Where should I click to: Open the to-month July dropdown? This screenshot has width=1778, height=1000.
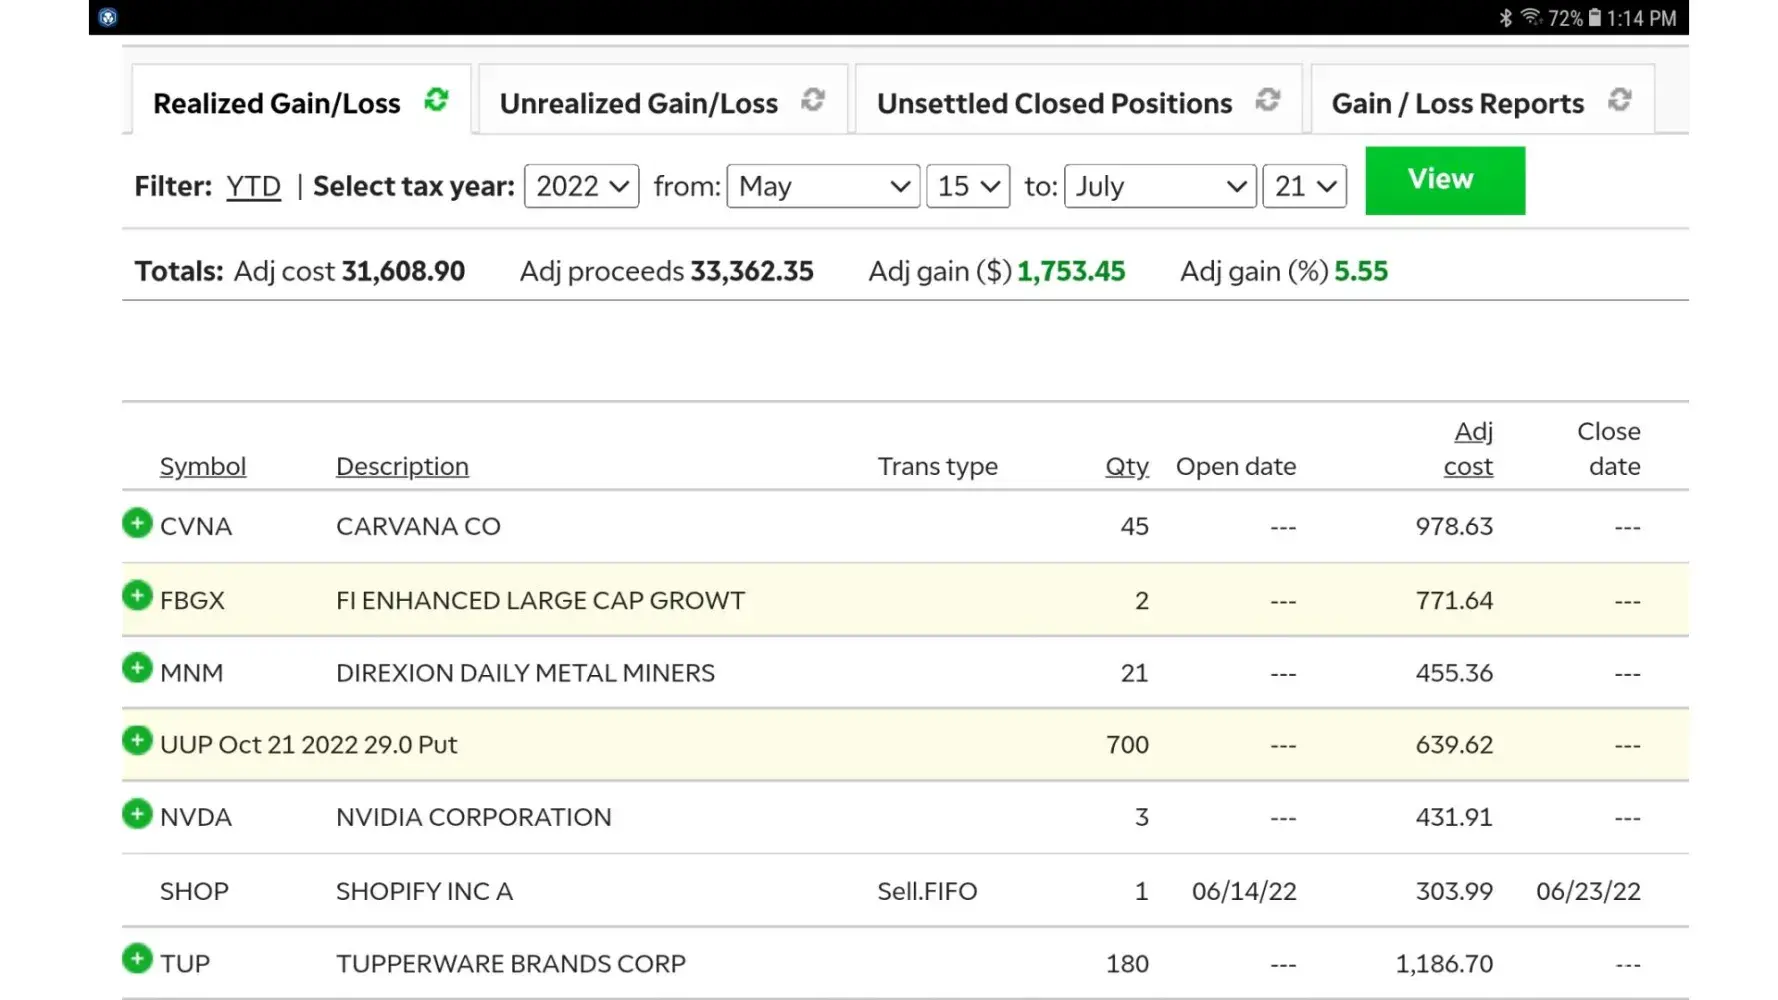point(1159,187)
